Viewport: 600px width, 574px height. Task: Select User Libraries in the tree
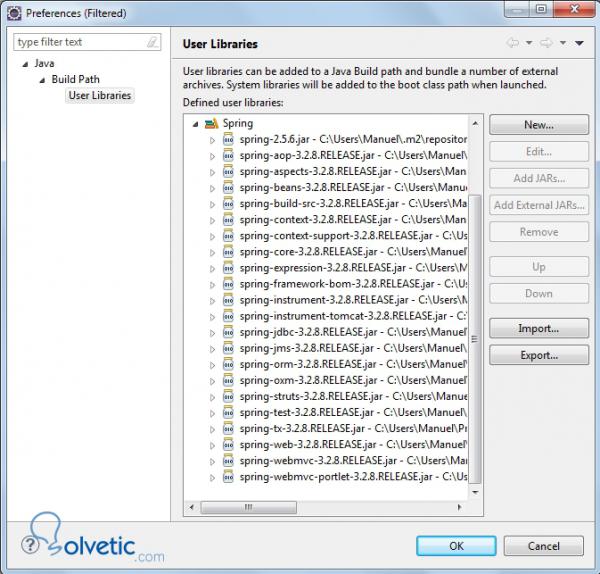pyautogui.click(x=99, y=95)
